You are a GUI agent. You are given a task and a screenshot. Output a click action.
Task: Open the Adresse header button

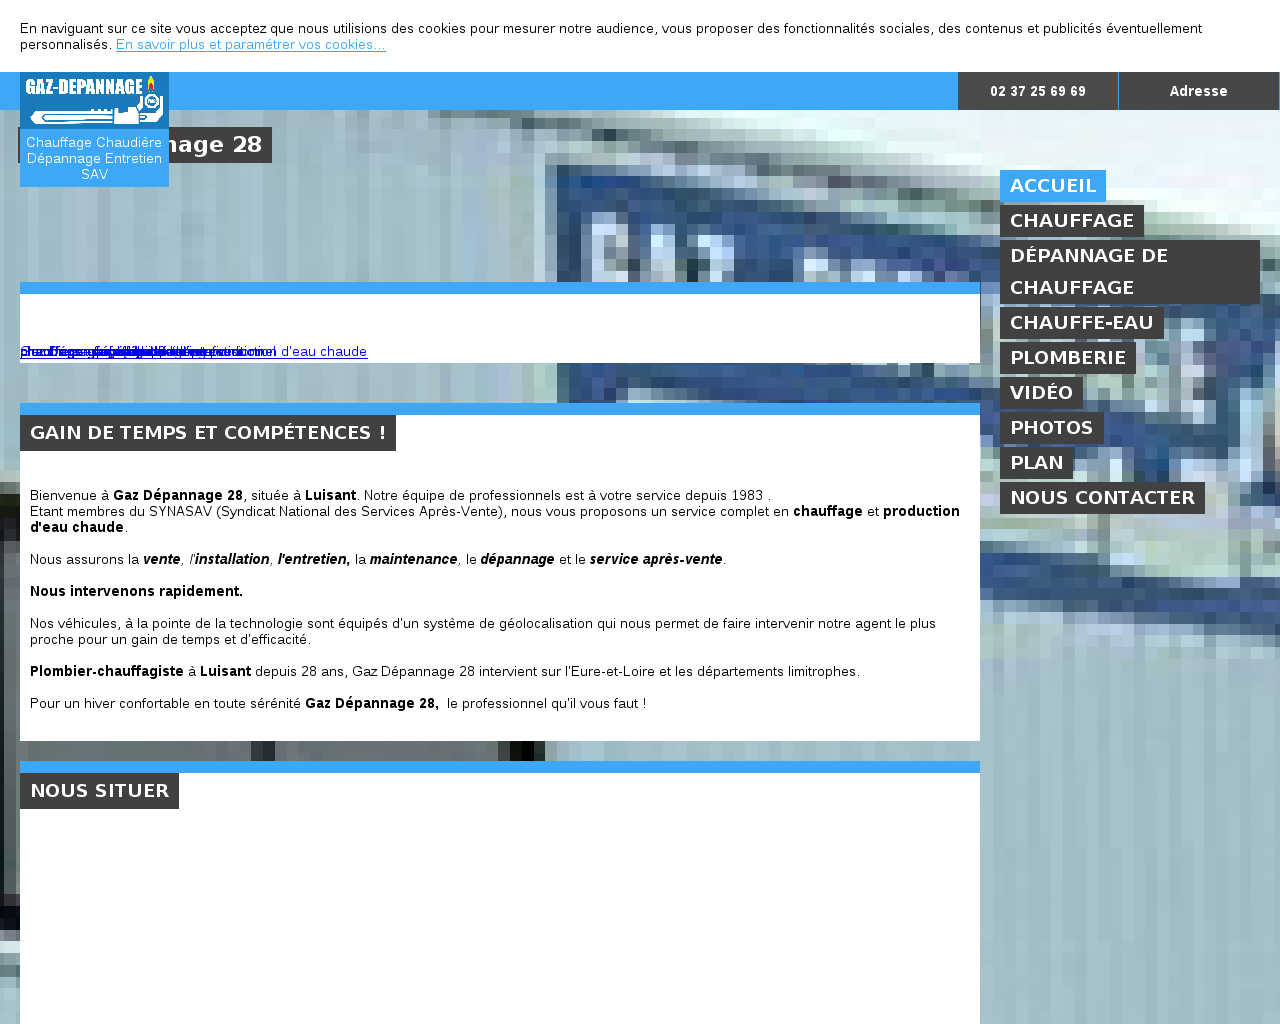(1198, 91)
